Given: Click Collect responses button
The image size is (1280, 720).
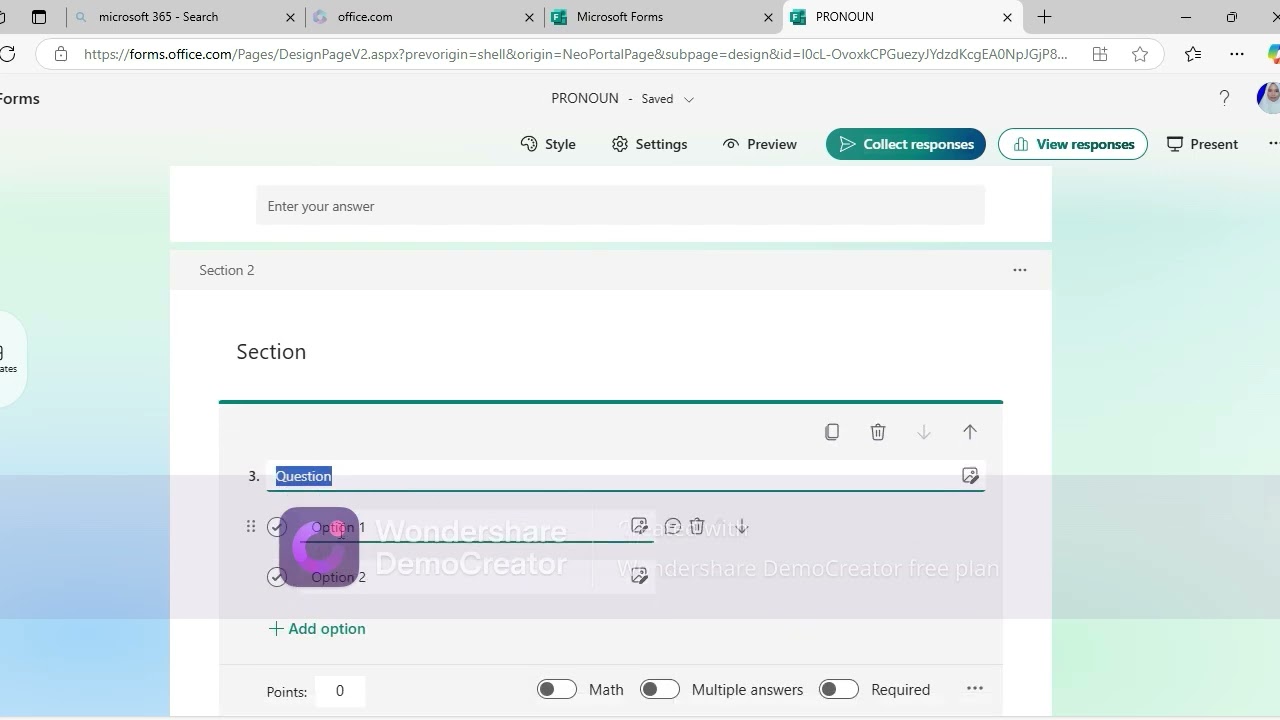Looking at the screenshot, I should (906, 144).
